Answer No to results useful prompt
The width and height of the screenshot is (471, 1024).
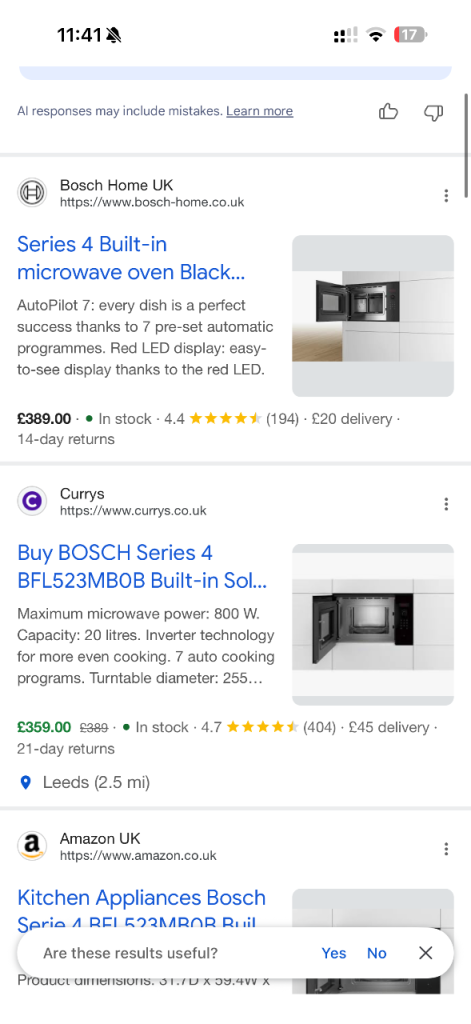(x=376, y=953)
